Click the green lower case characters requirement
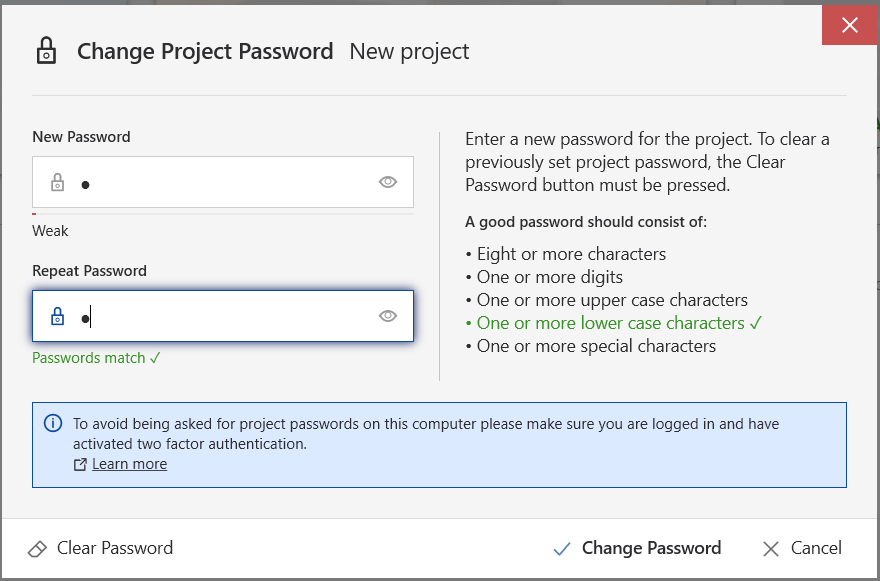 (x=614, y=323)
